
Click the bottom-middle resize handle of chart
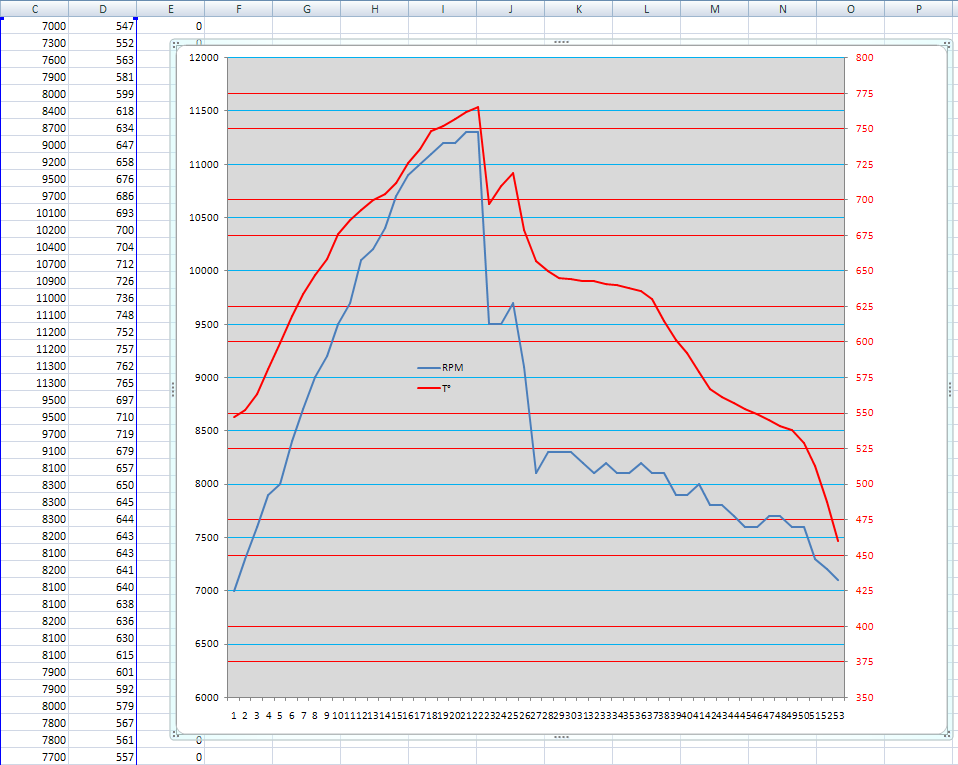561,737
